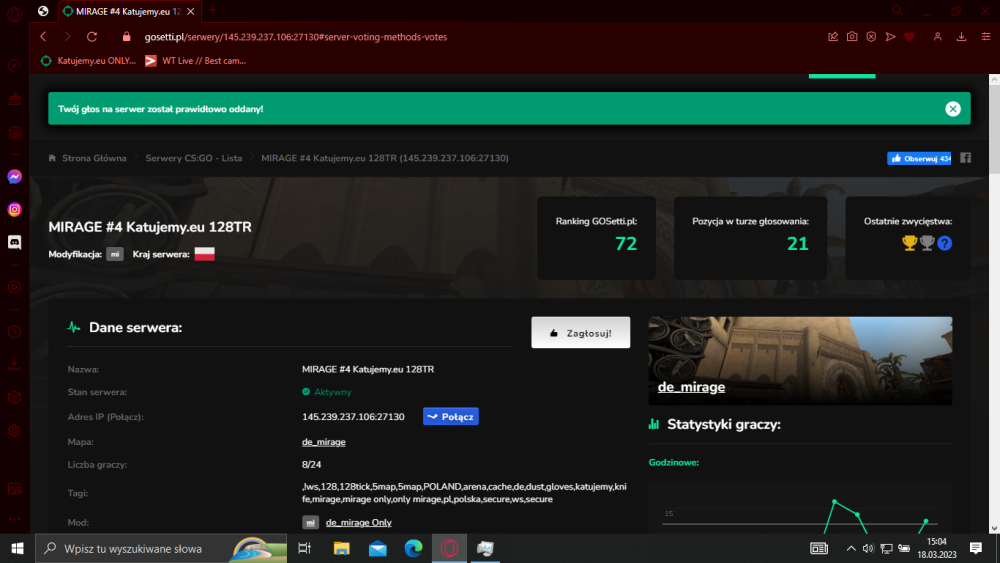The width and height of the screenshot is (1000, 563).
Task: Open the ad blocker shield icon
Action: click(x=871, y=37)
